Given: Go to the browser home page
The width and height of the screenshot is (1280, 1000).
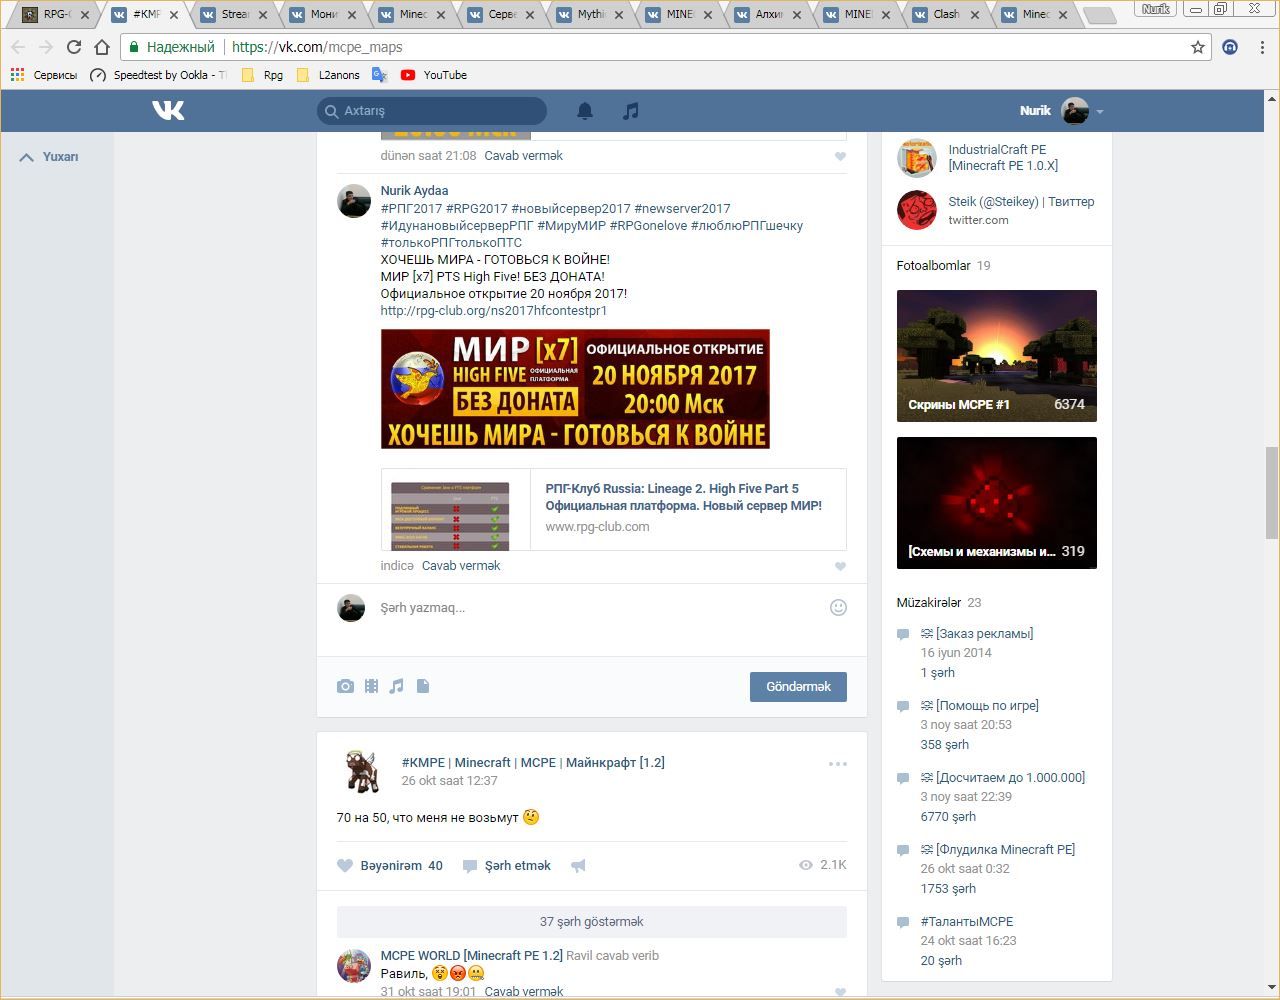Looking at the screenshot, I should pos(102,47).
